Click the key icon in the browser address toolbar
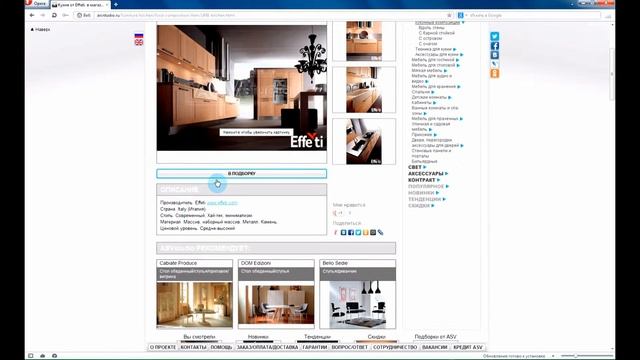 click(x=65, y=15)
